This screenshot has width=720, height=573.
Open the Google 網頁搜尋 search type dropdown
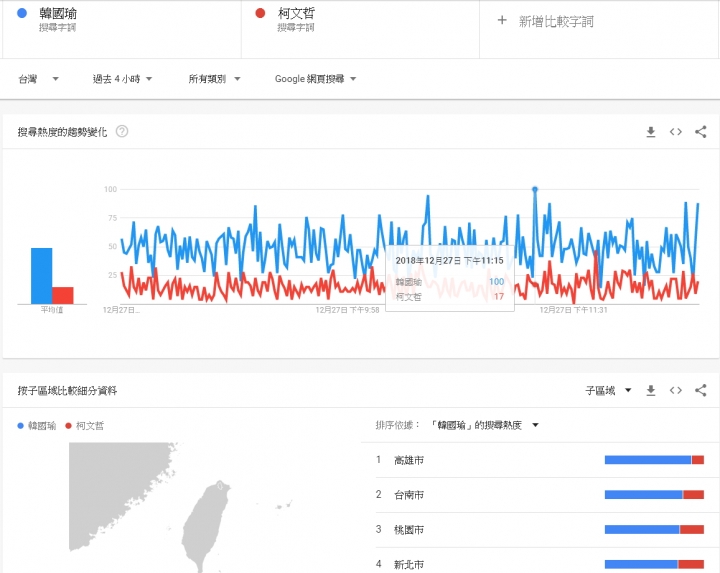(315, 79)
